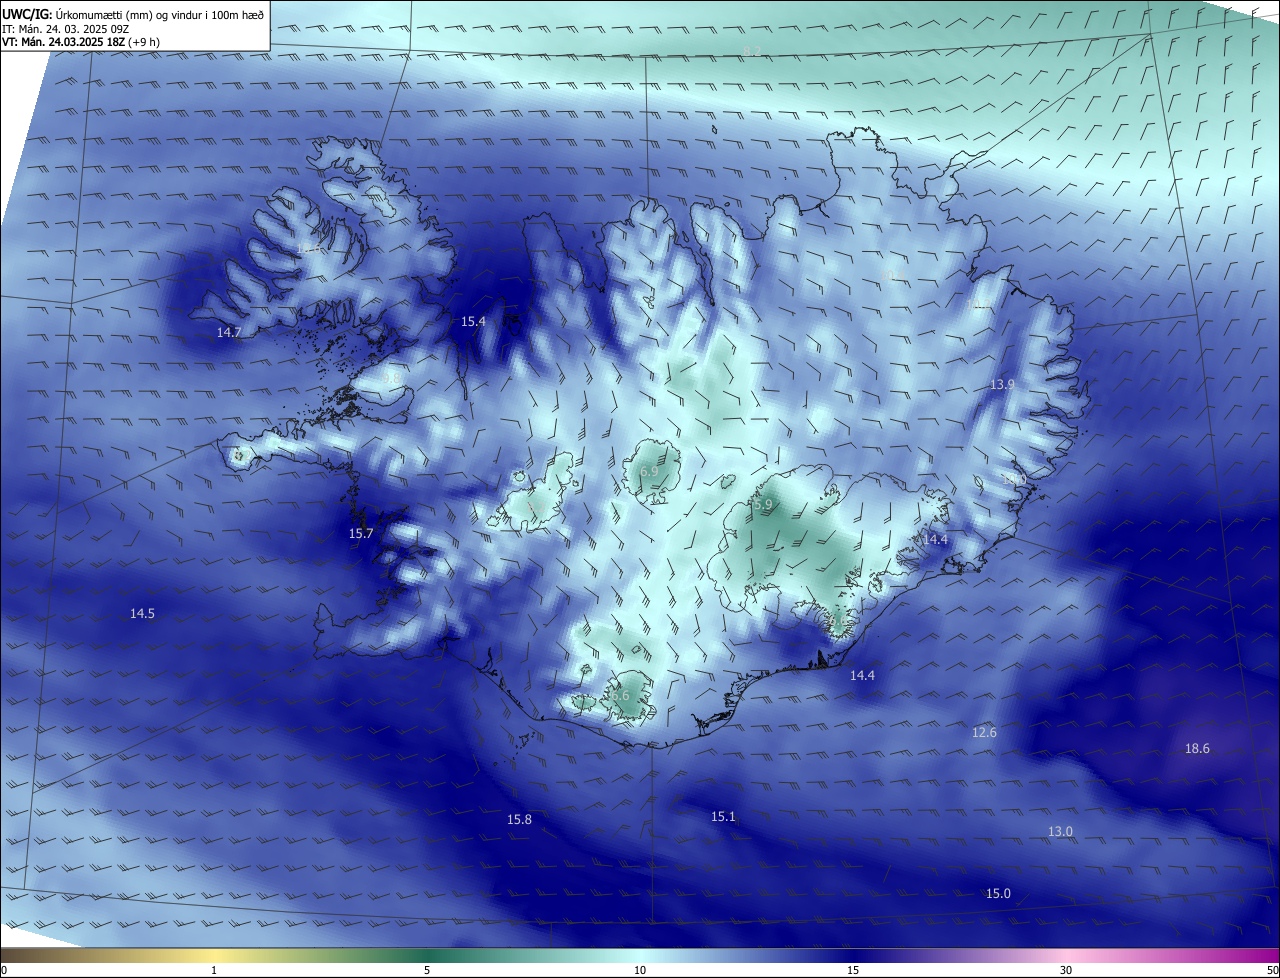Screen dimensions: 1280x978
Task: Click the 0 tick on the color scale
Action: 4,970
